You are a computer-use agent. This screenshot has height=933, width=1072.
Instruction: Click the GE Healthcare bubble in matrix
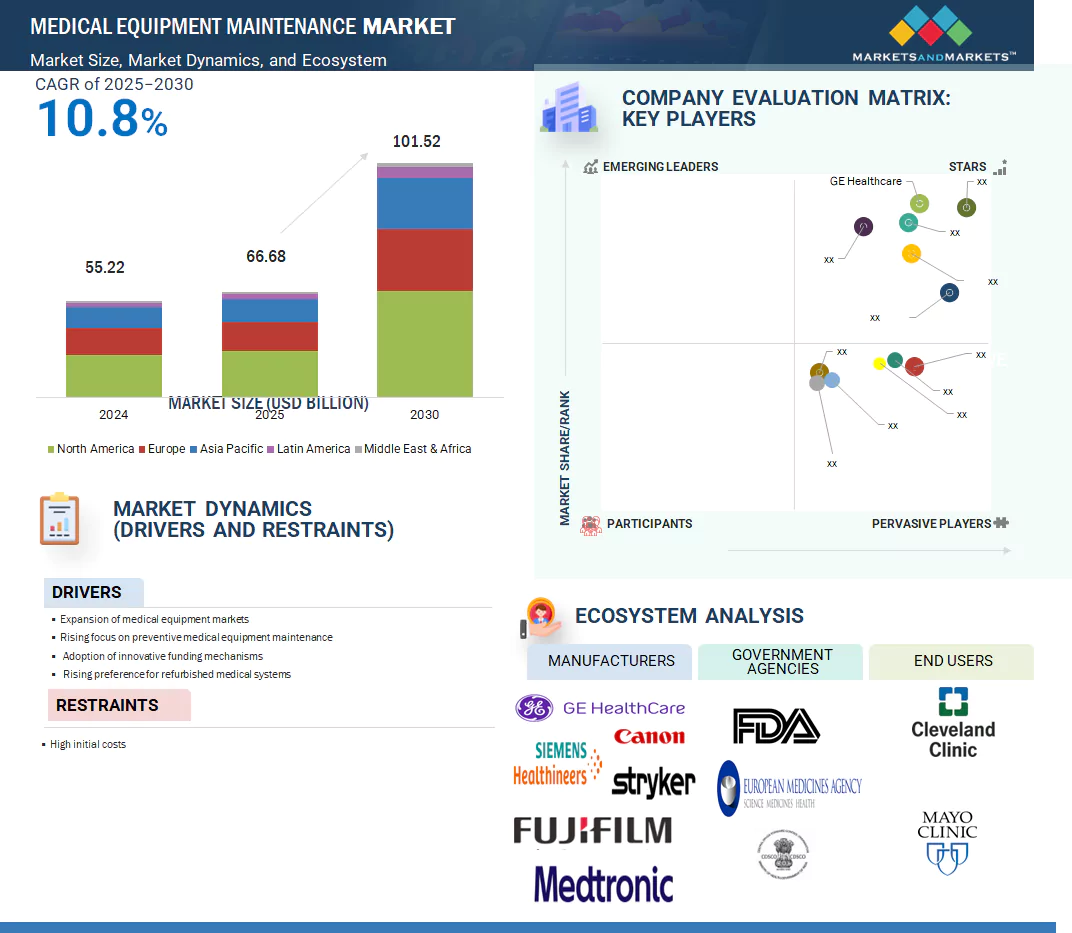[919, 203]
